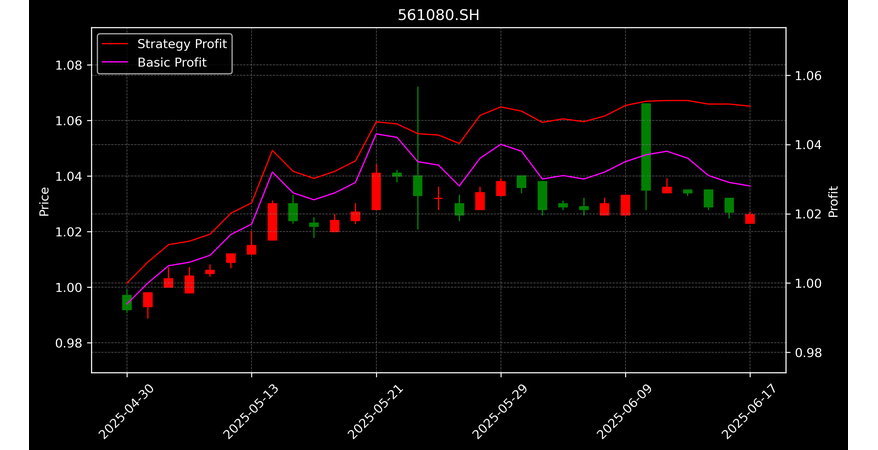Click the red candlestick at 2025-06-17
Screen dimensions: 878x450
click(x=750, y=218)
